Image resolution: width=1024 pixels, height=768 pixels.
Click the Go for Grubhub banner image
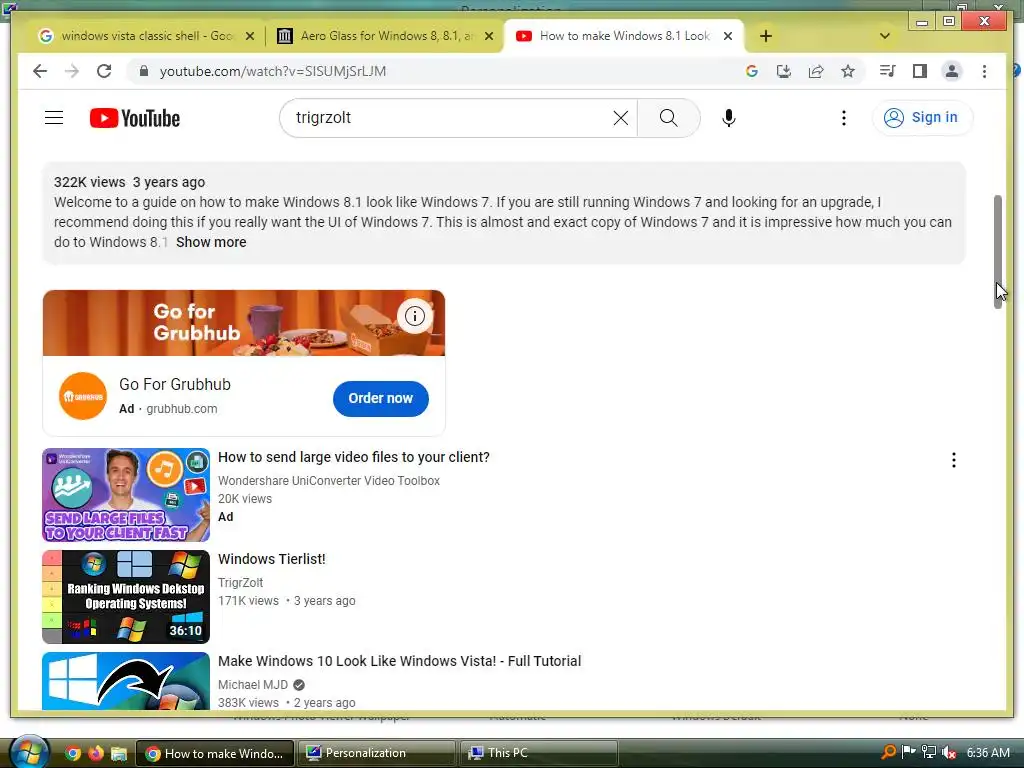(244, 323)
